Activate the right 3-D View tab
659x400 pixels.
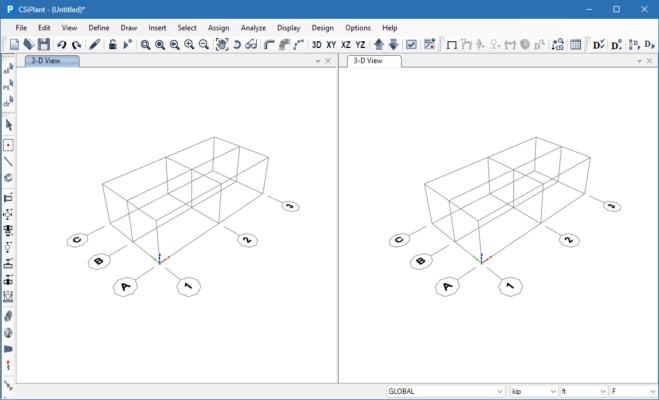click(374, 61)
